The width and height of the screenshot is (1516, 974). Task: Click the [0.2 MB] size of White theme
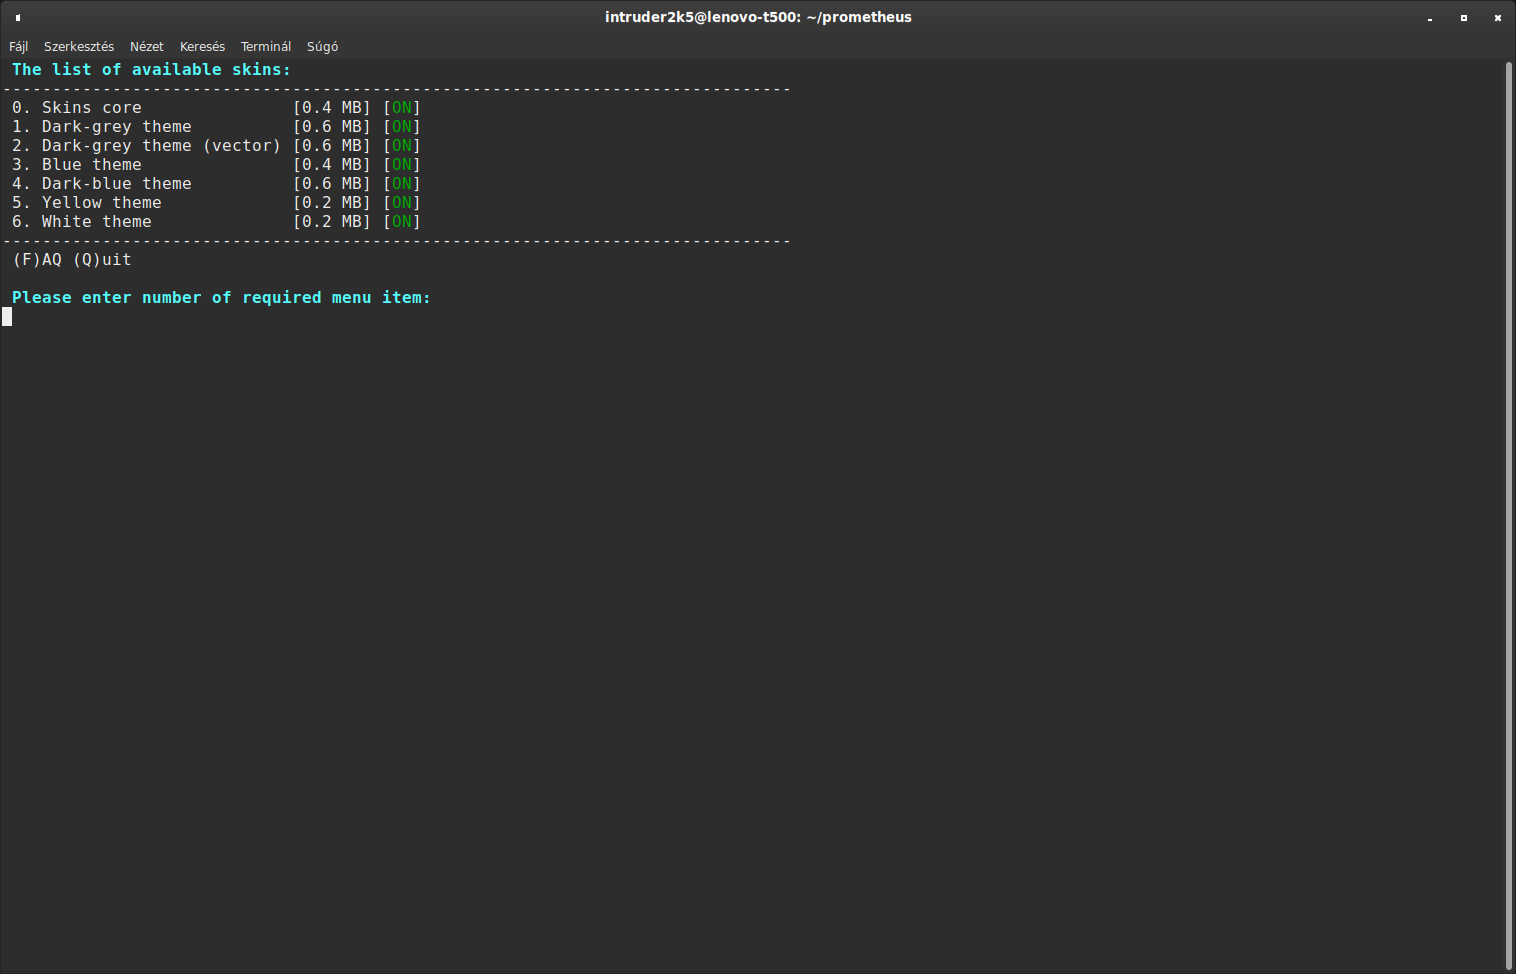coord(332,222)
